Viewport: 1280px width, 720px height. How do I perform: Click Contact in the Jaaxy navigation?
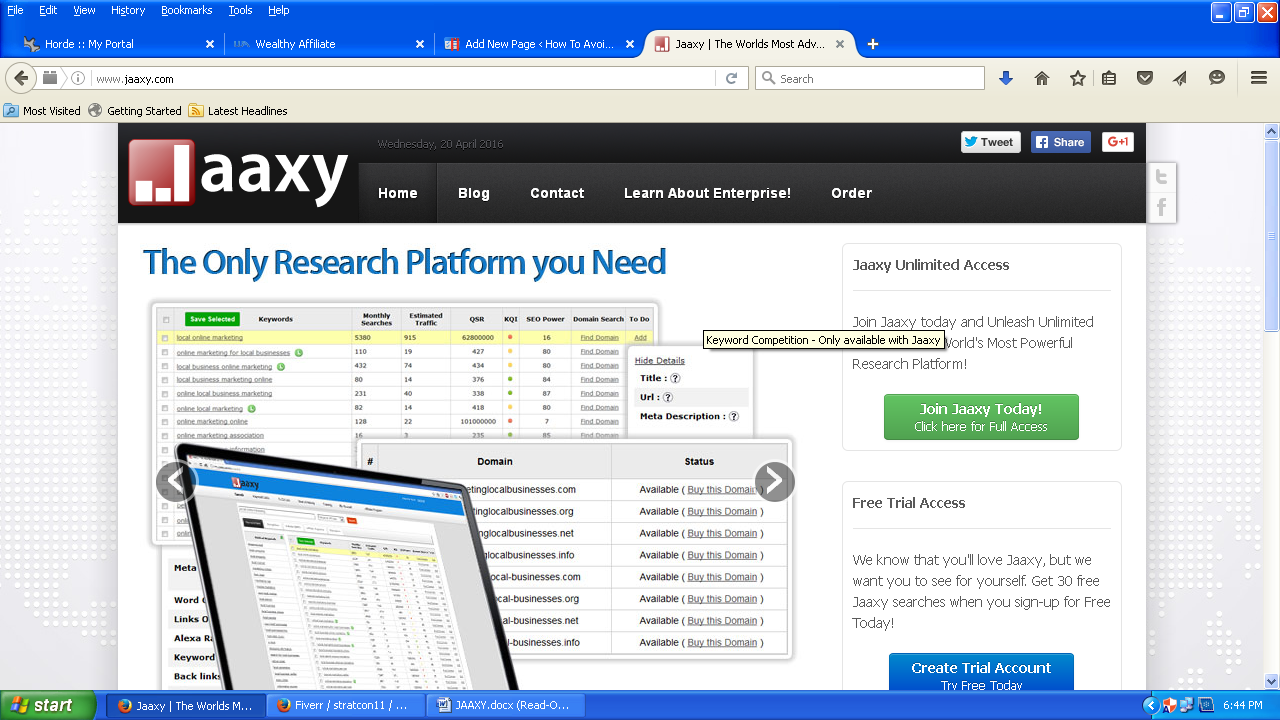(x=557, y=193)
